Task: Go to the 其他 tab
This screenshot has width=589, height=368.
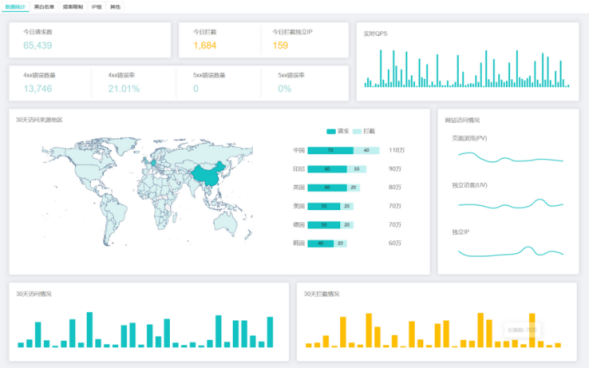Action: [x=115, y=7]
